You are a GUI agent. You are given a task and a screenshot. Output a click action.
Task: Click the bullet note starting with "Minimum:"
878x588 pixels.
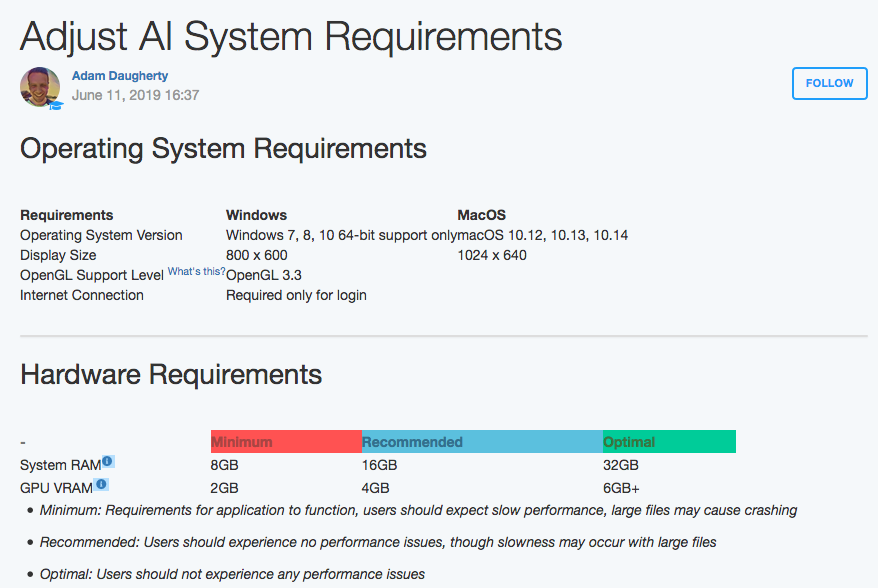pos(418,511)
